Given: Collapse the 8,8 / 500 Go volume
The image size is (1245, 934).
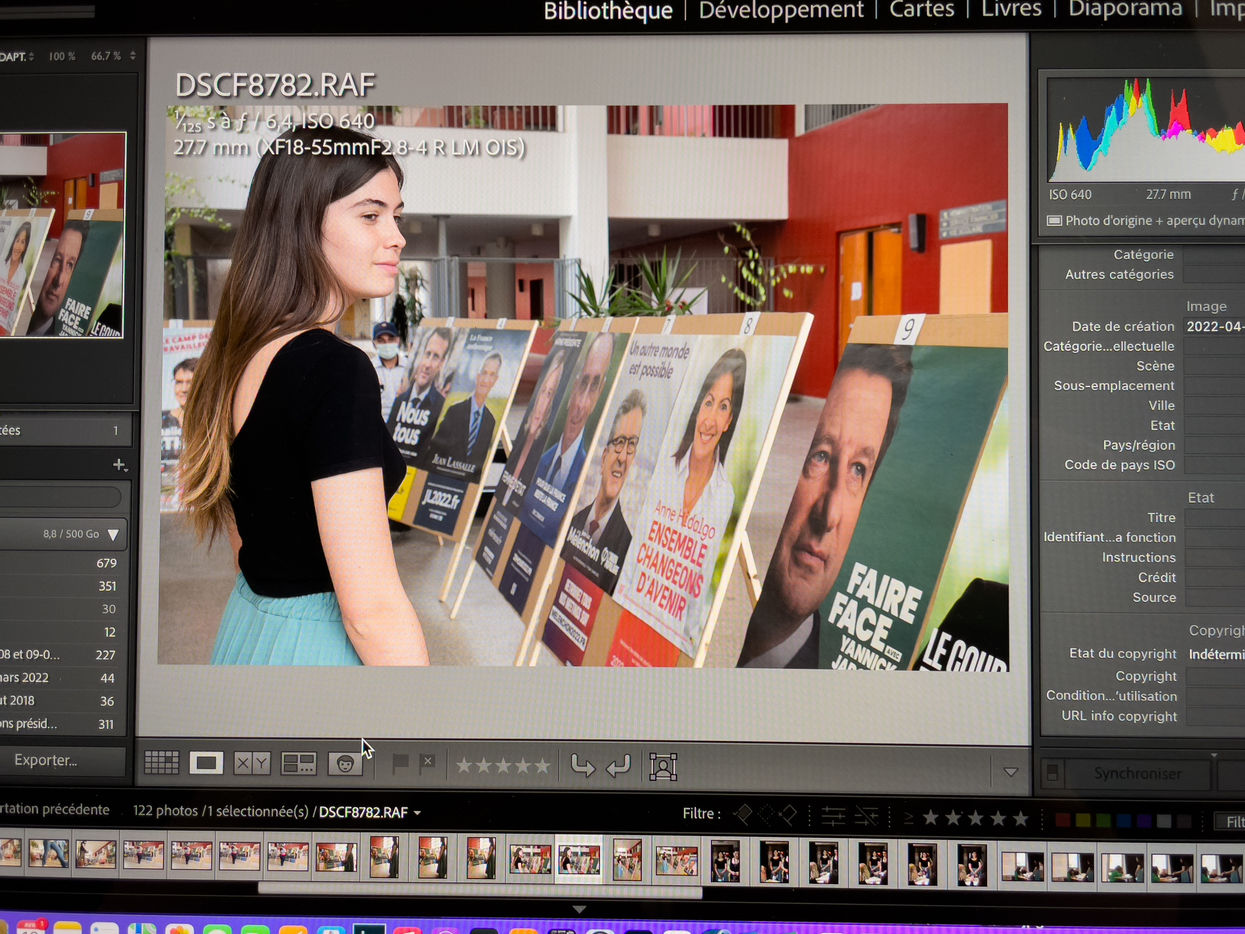Looking at the screenshot, I should click(x=113, y=535).
